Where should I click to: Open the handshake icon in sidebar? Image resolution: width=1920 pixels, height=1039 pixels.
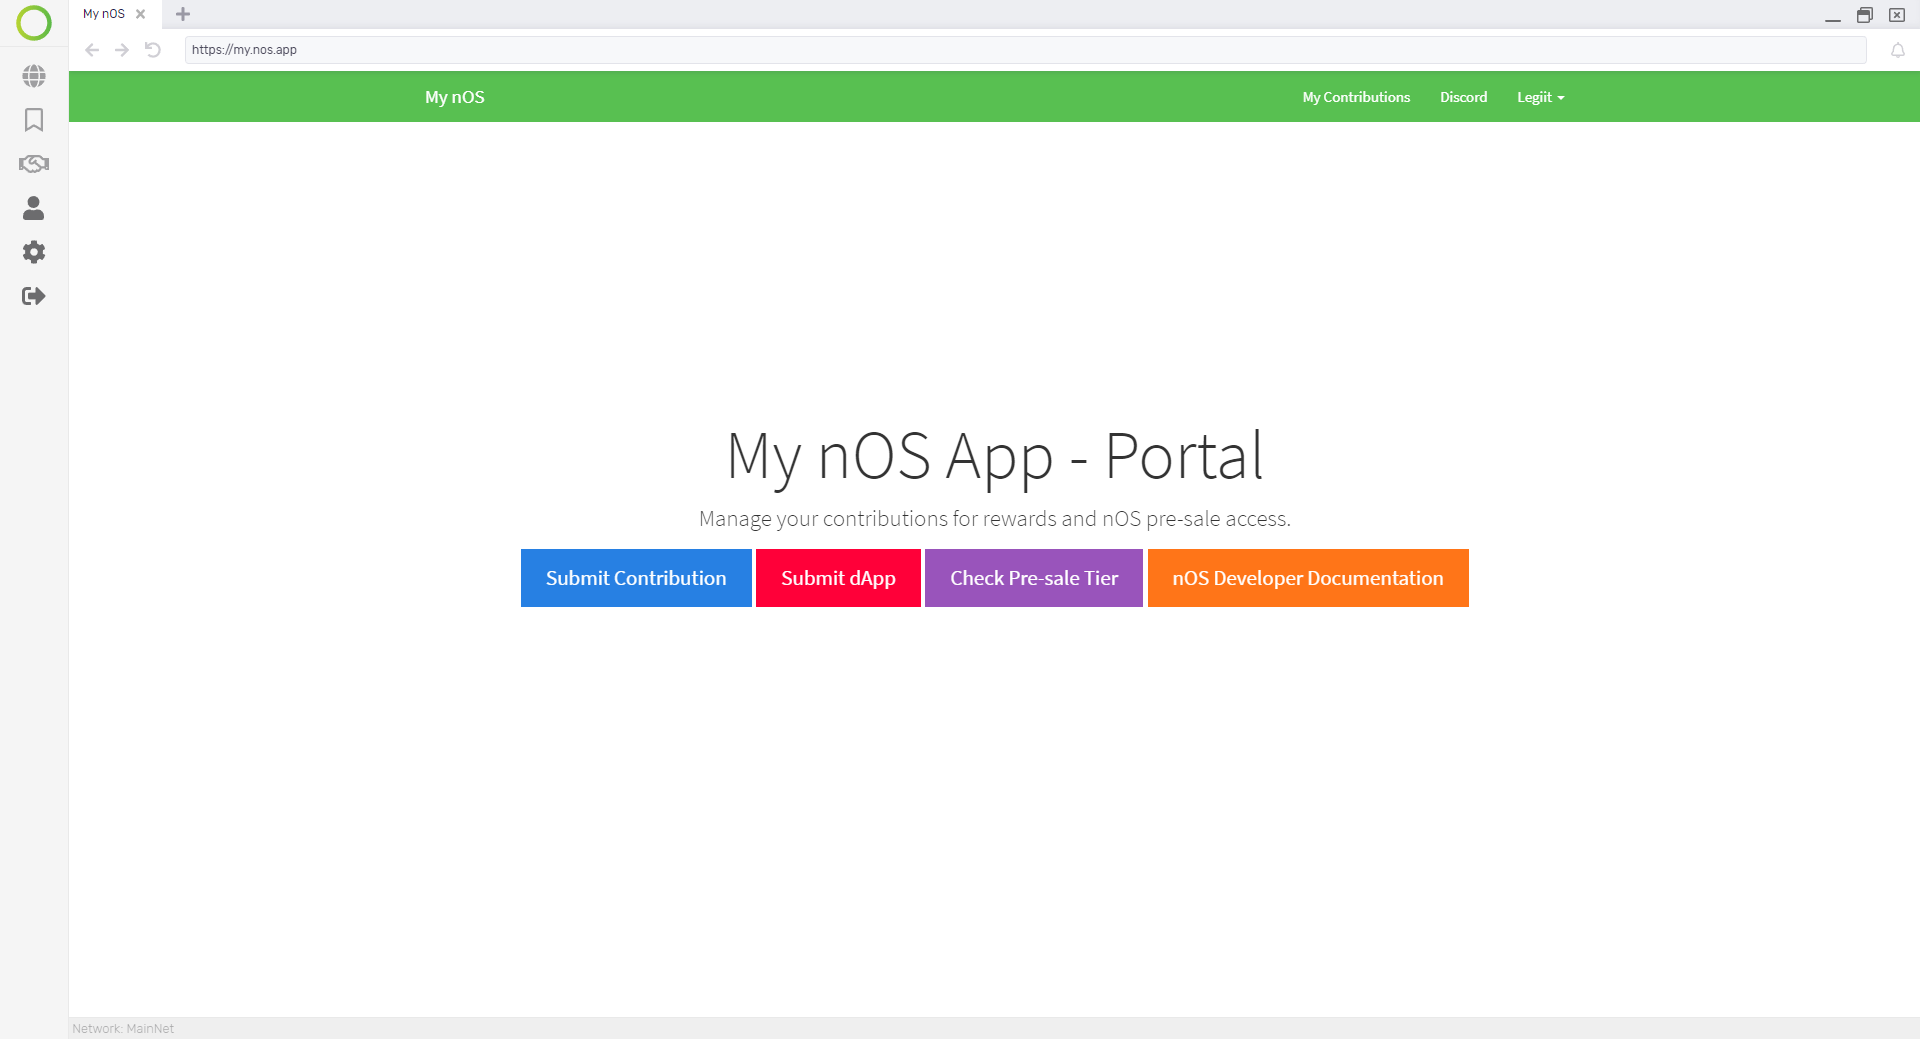coord(34,164)
